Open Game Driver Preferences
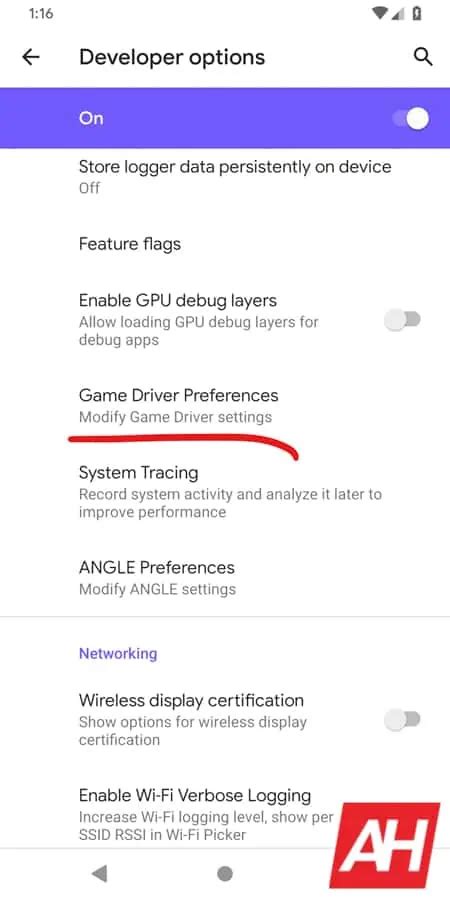The width and height of the screenshot is (450, 900). tap(225, 405)
